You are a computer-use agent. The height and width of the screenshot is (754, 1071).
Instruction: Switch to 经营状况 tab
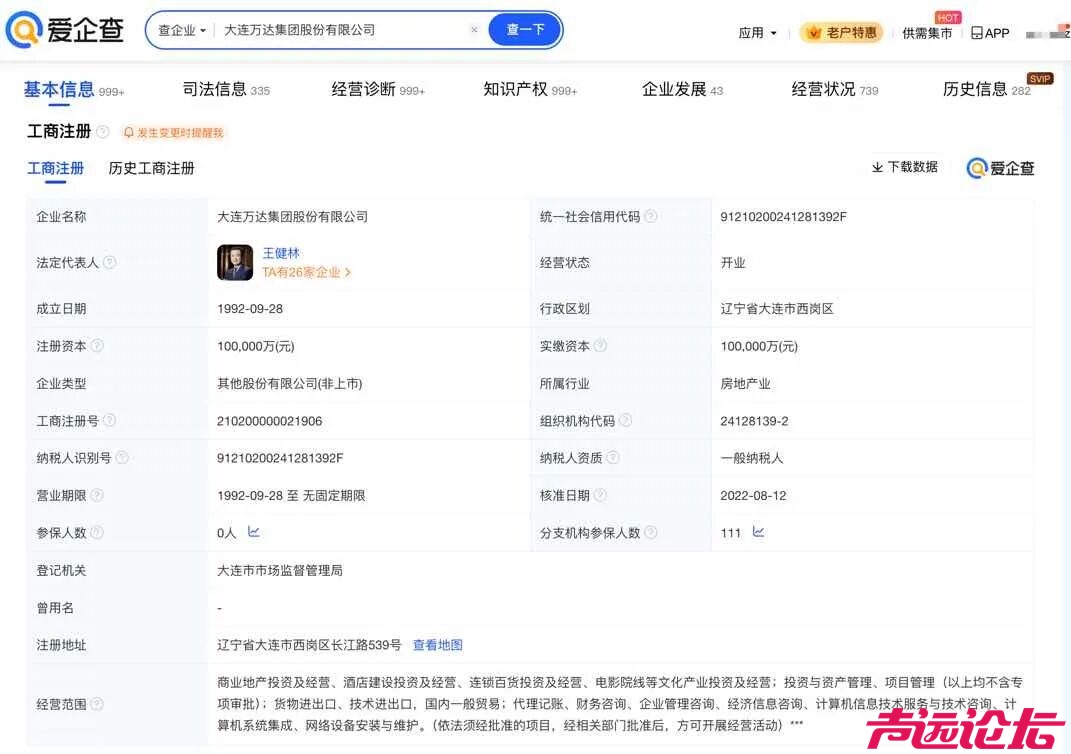coord(835,89)
